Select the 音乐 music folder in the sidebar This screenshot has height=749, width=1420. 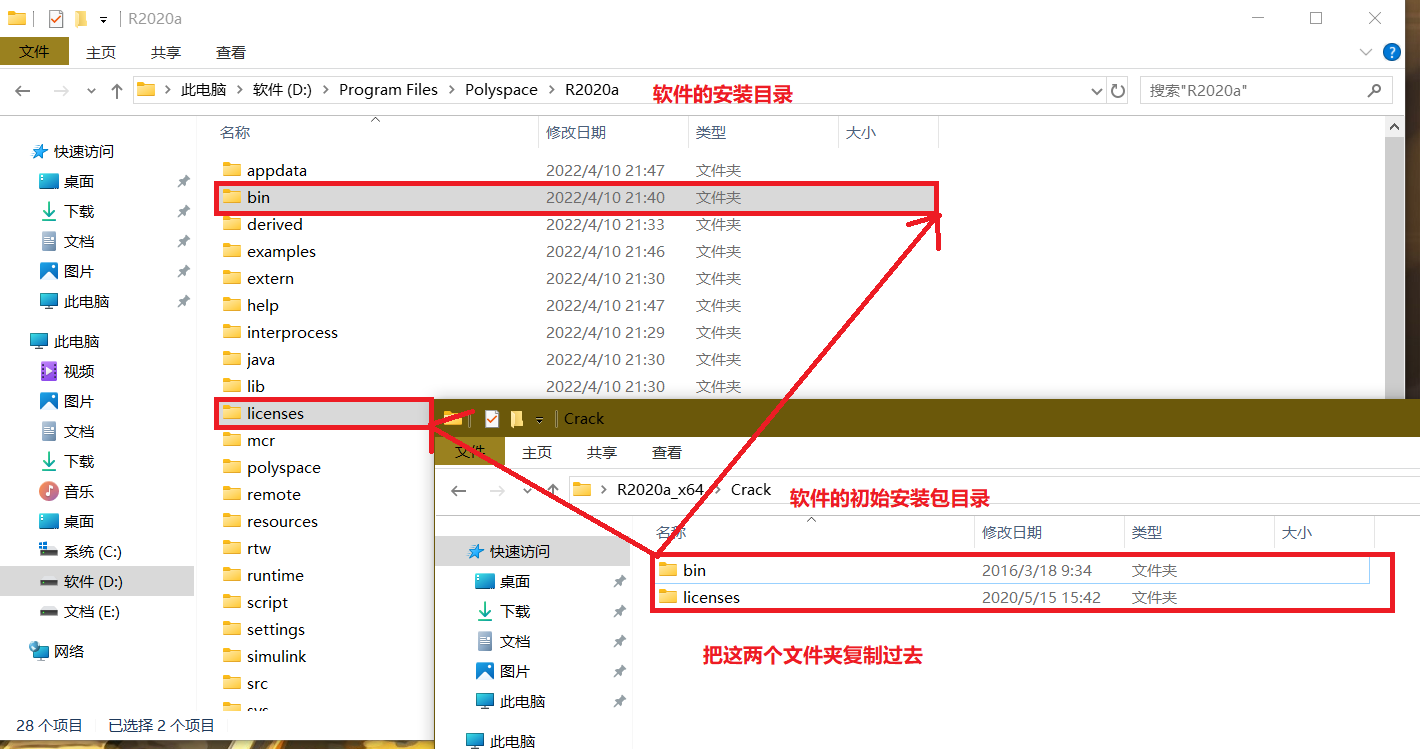pyautogui.click(x=78, y=491)
